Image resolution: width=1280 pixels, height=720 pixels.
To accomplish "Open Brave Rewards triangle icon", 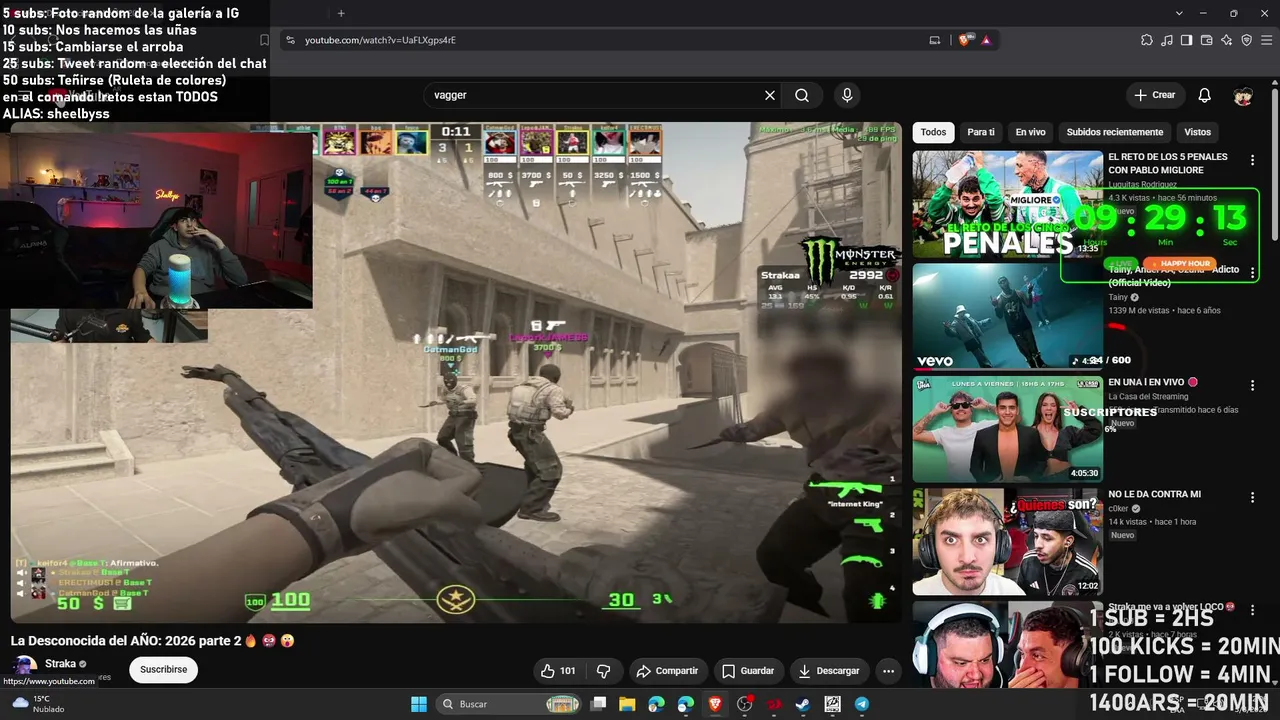I will point(986,40).
